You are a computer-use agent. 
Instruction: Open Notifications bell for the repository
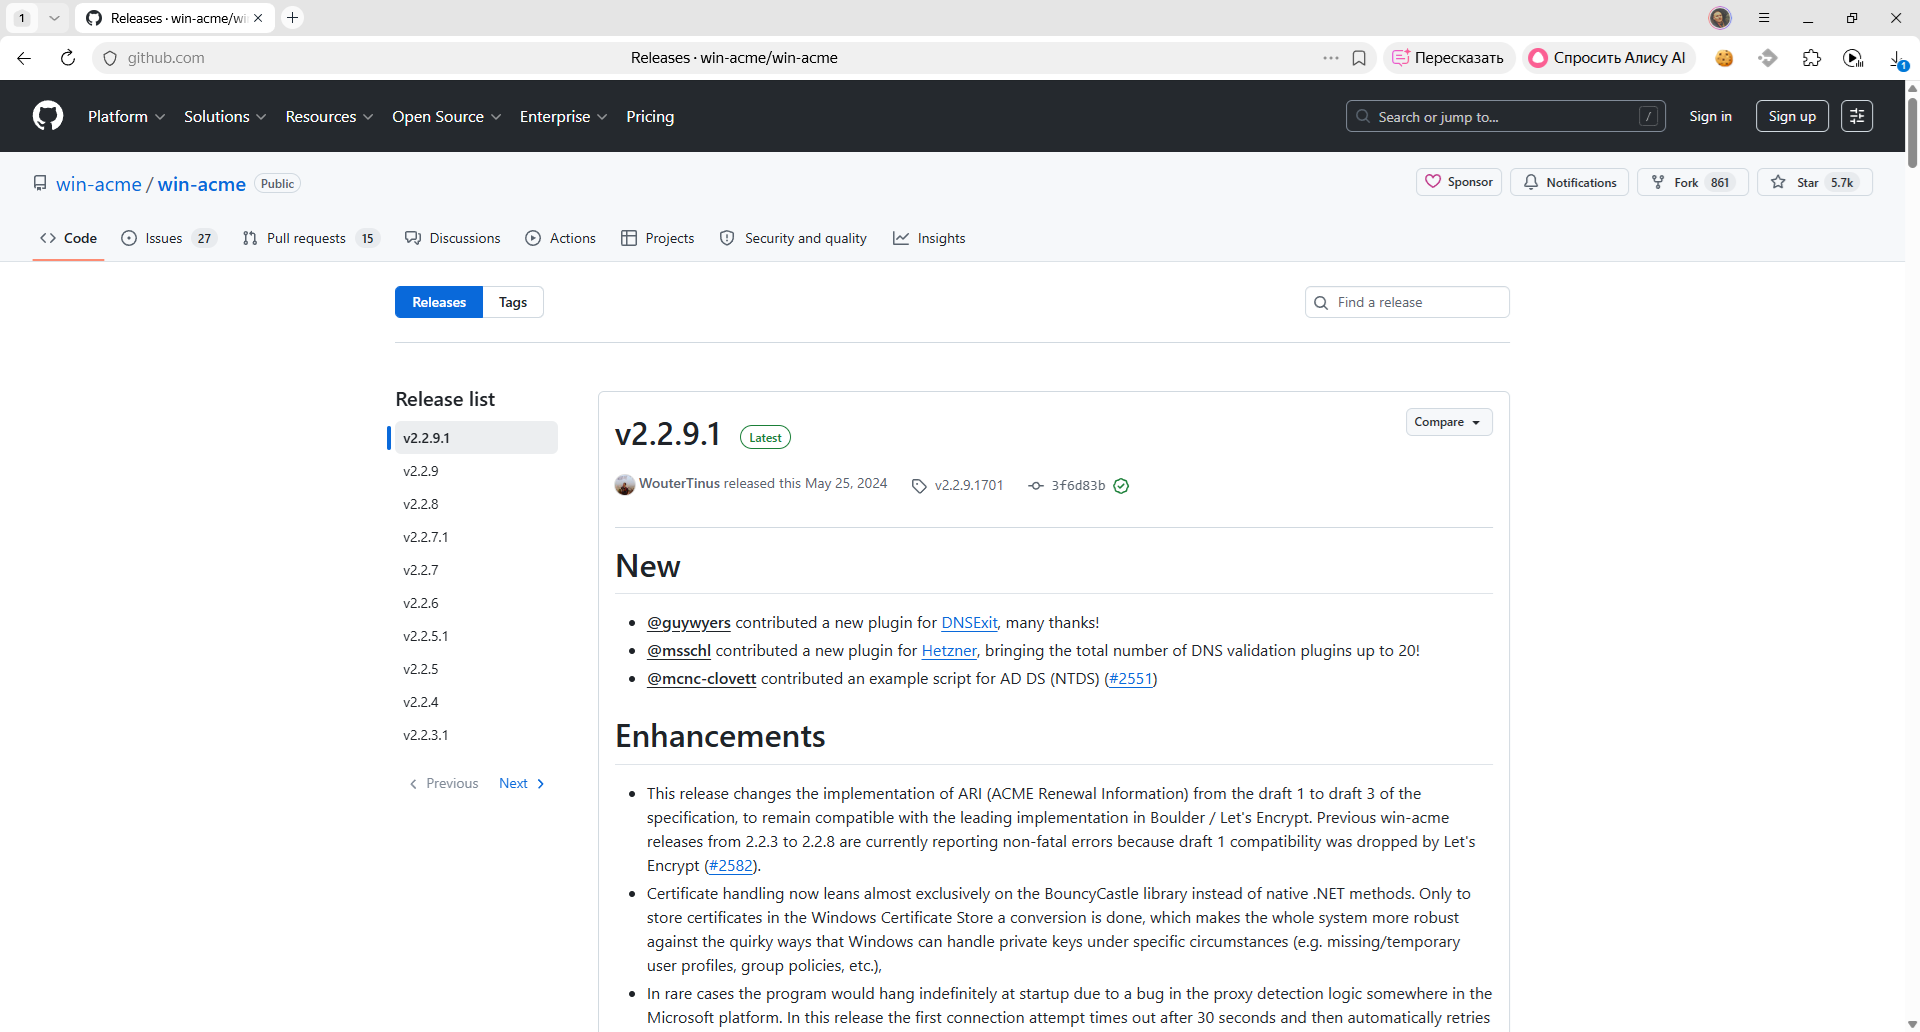pos(1569,182)
